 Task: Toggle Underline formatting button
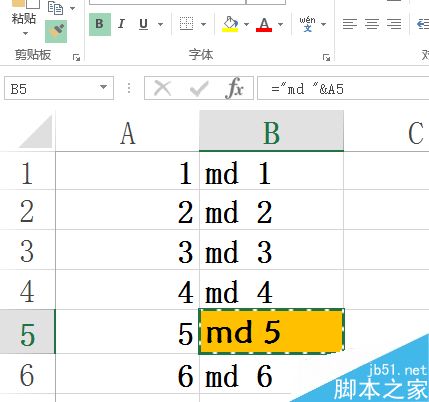click(144, 24)
